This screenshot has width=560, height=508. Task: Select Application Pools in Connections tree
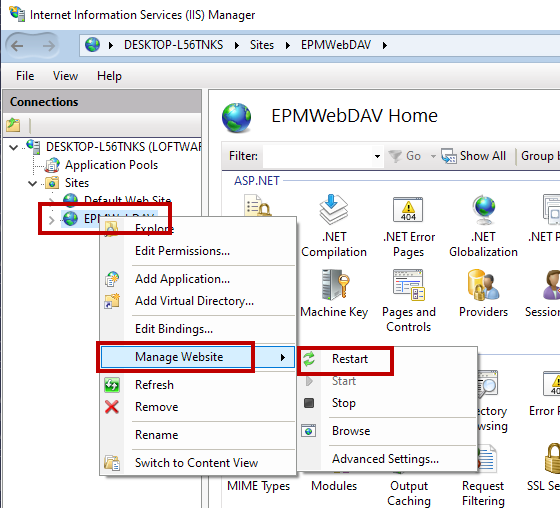point(111,165)
